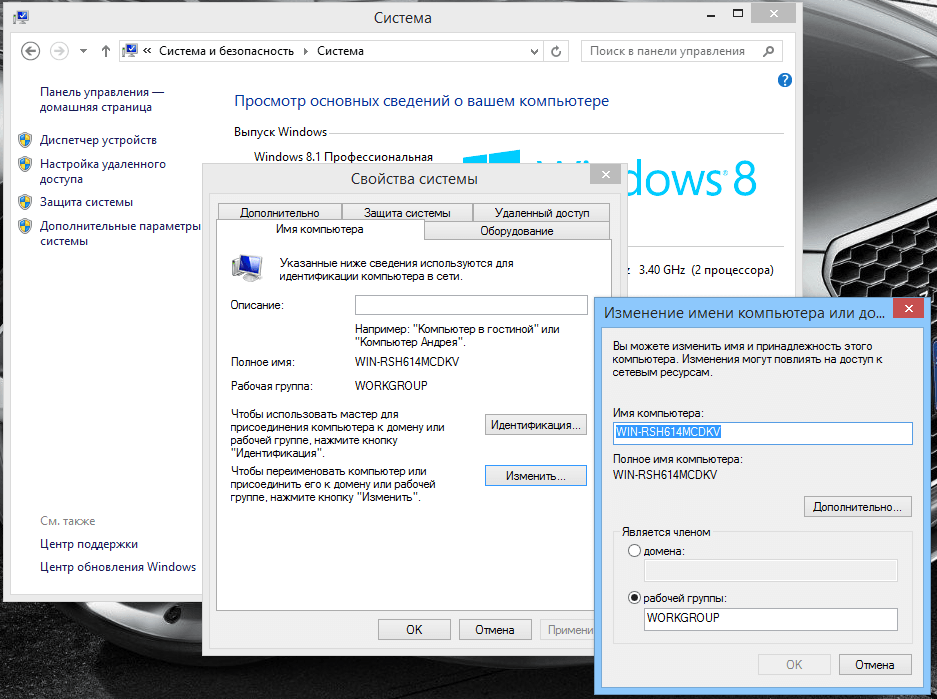Click the Дополнительно... button in rename dialog
Screen dimensions: 937x699
pos(858,507)
